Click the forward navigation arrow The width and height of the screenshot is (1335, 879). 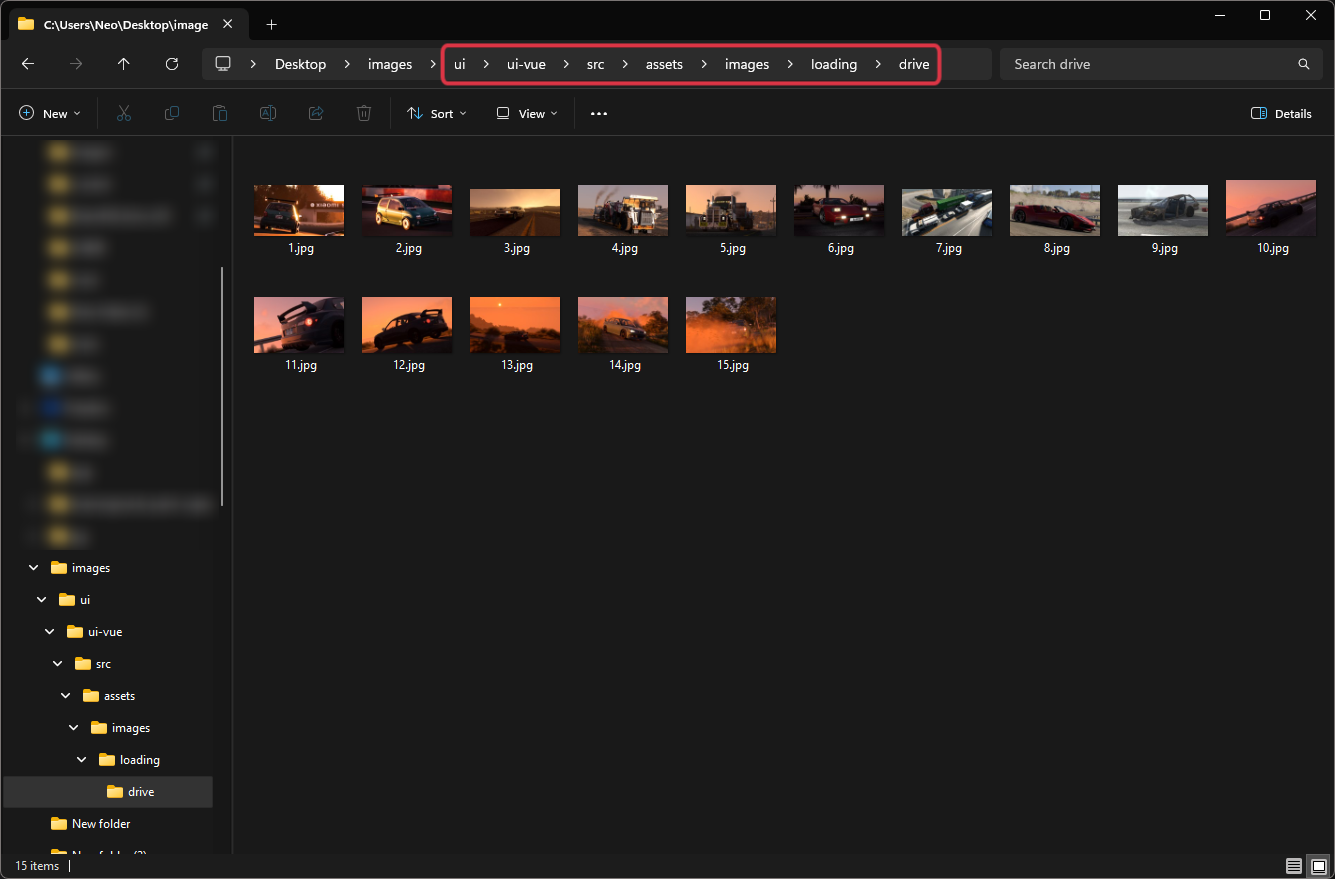[76, 64]
